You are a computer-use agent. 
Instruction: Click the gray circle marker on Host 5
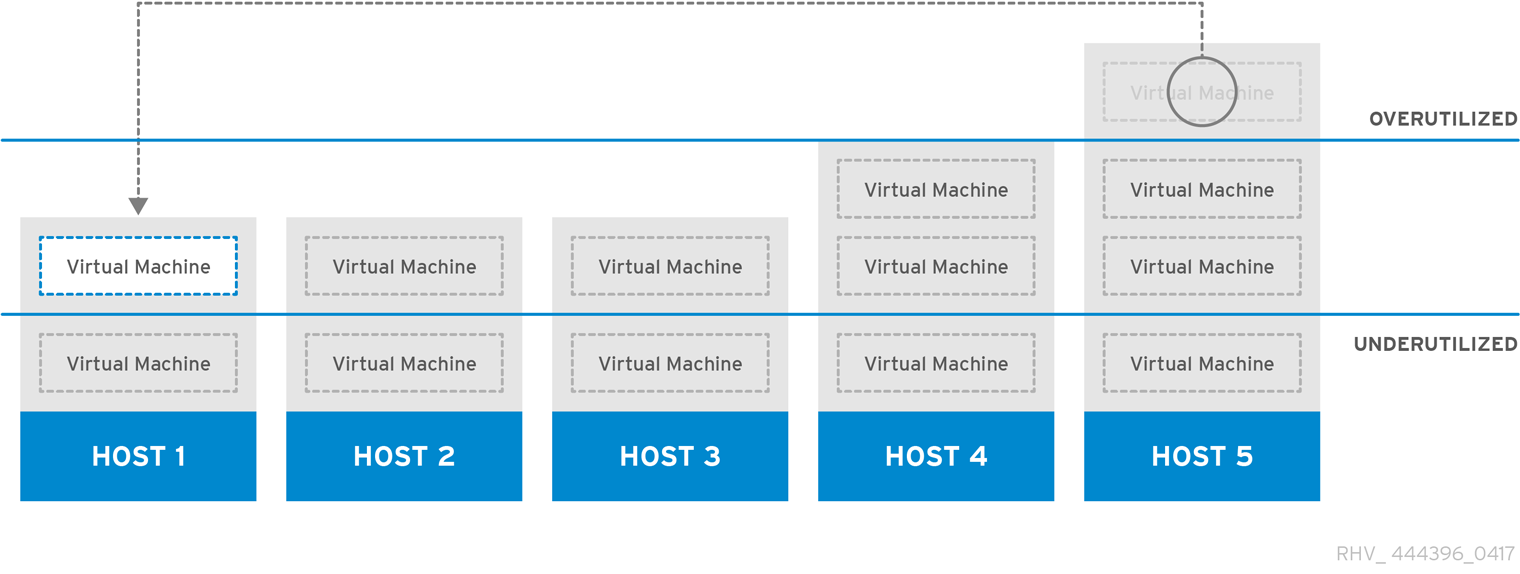(x=1202, y=92)
